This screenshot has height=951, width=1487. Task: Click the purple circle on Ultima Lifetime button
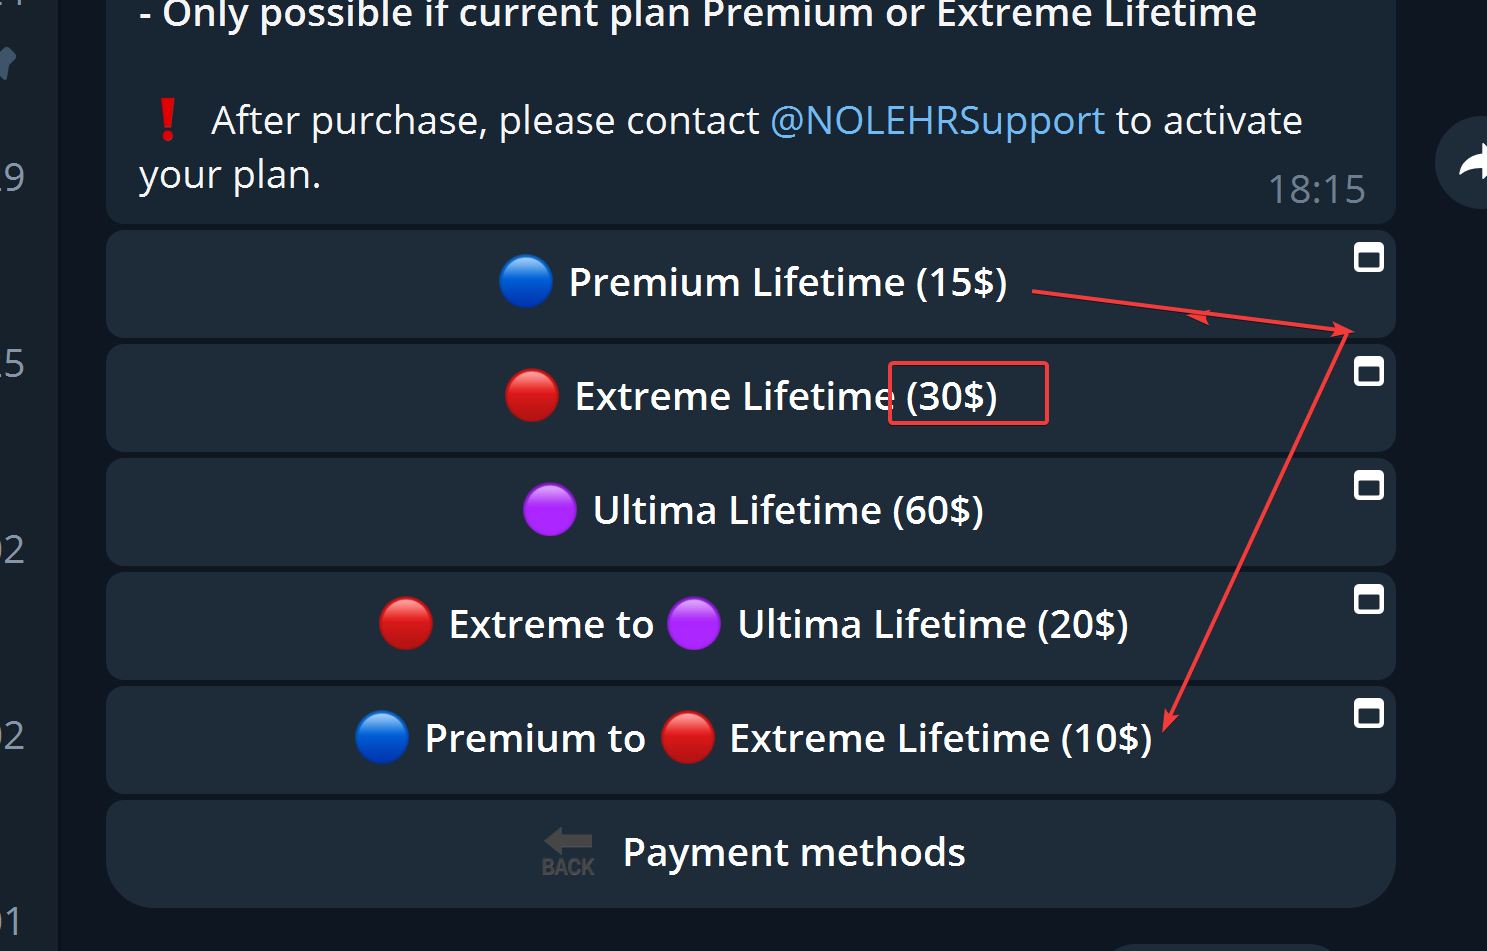click(550, 510)
